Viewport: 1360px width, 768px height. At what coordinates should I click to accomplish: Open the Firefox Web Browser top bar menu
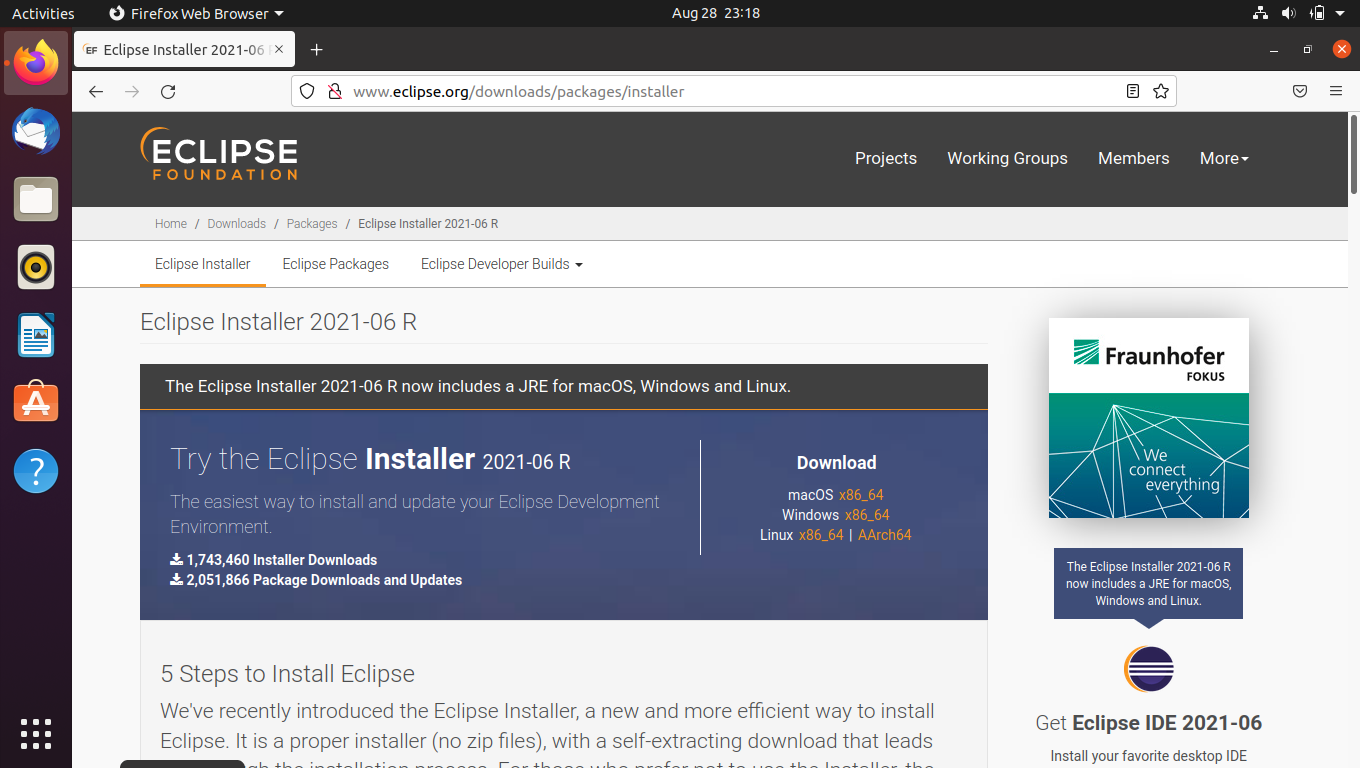[196, 13]
